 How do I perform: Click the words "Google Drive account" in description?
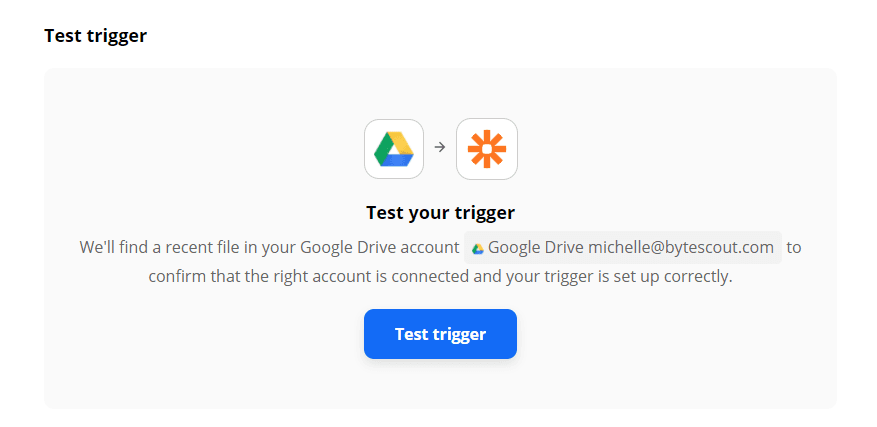point(378,247)
